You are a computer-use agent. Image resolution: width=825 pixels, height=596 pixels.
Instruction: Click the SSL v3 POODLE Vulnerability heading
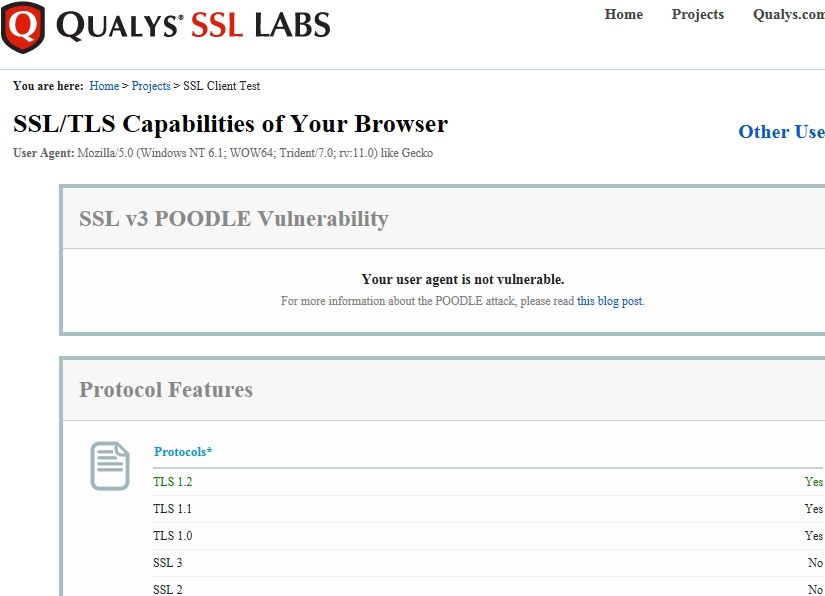234,218
